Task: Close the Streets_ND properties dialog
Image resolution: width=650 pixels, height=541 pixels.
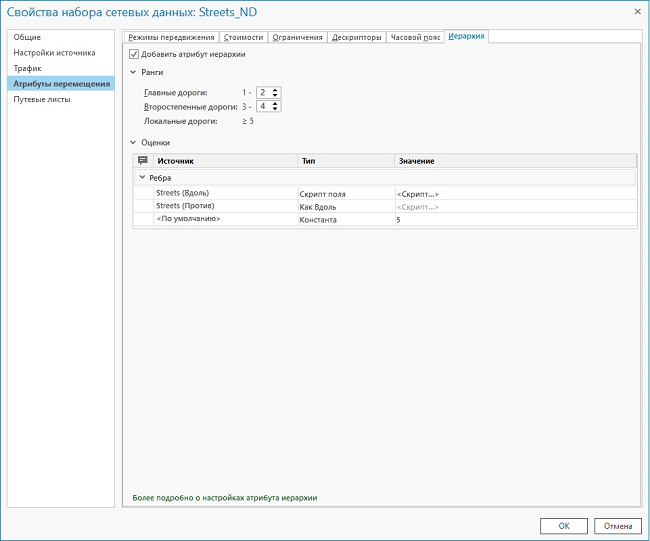Action: tap(637, 10)
